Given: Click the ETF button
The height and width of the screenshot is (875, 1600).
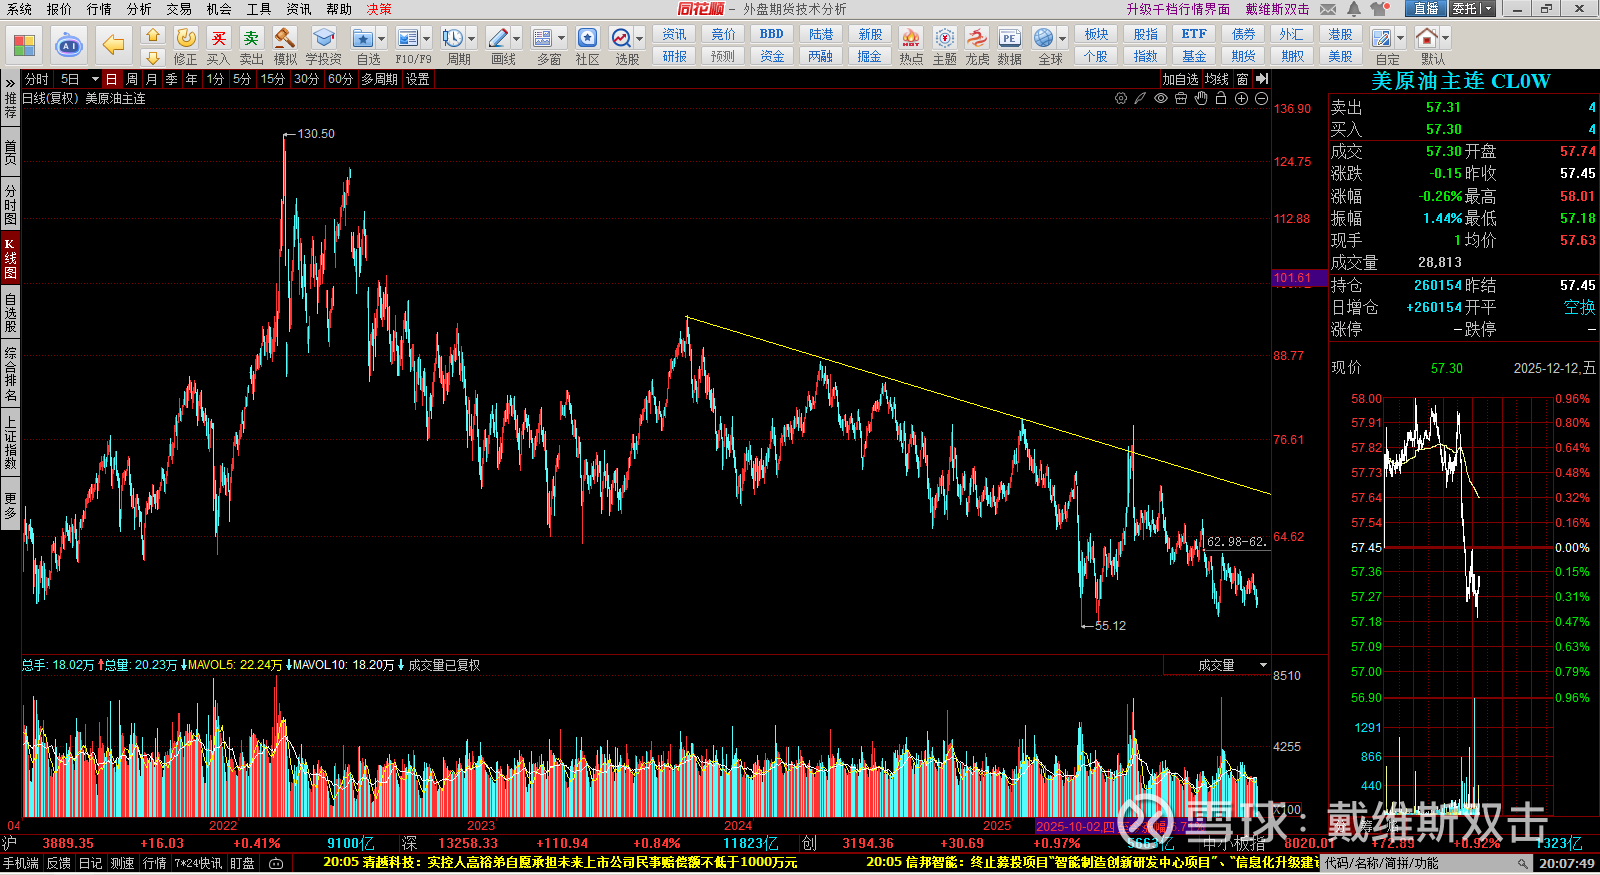Looking at the screenshot, I should tap(1194, 34).
